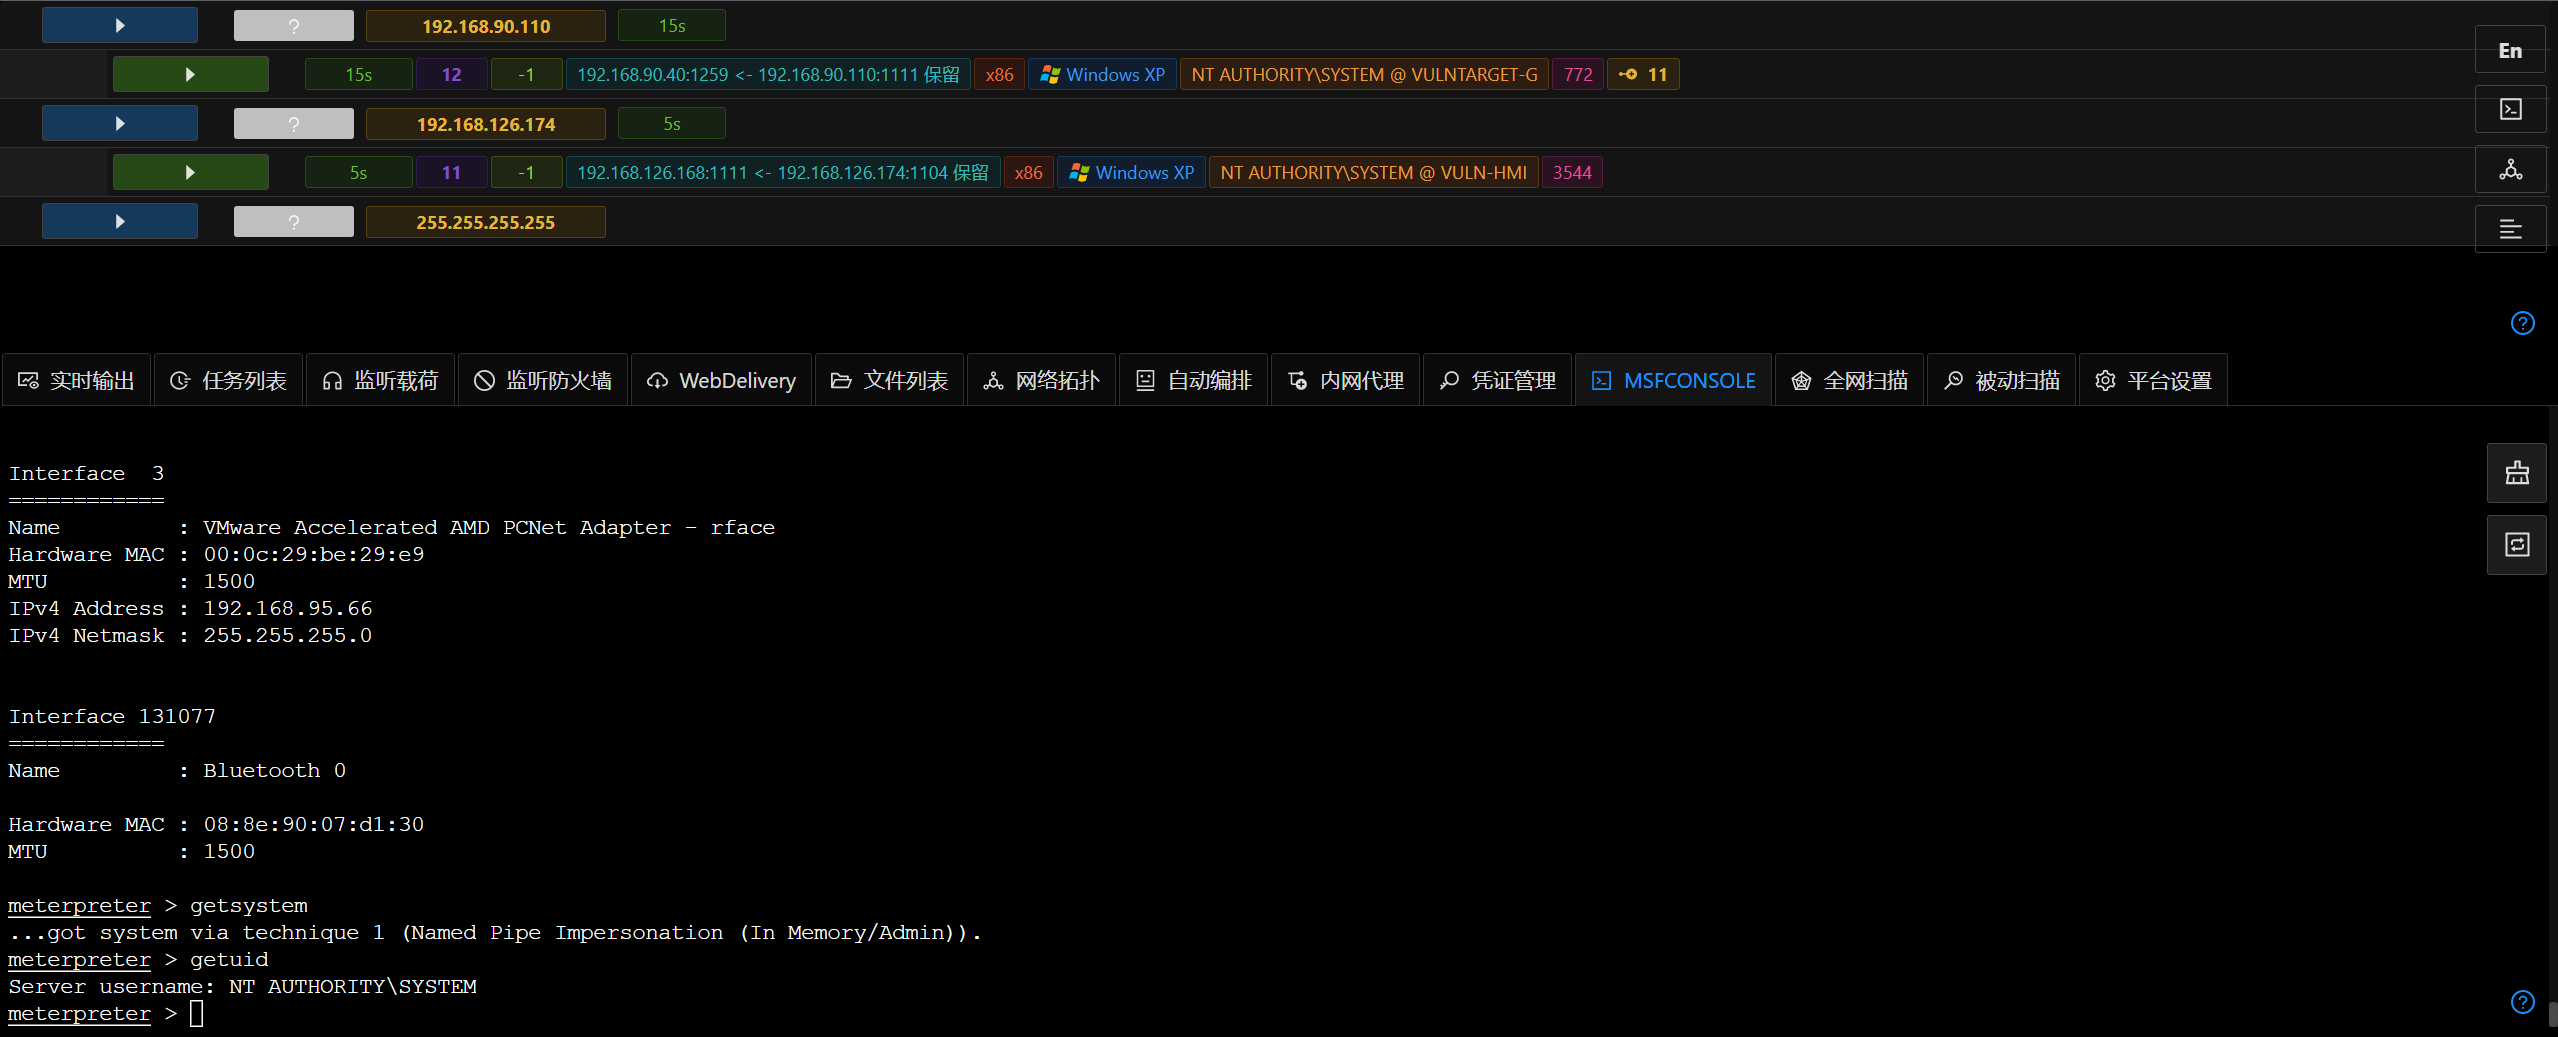Click Windows XP tag in VULNTARGET-G row
Viewport: 2558px width, 1037px height.
pos(1102,74)
